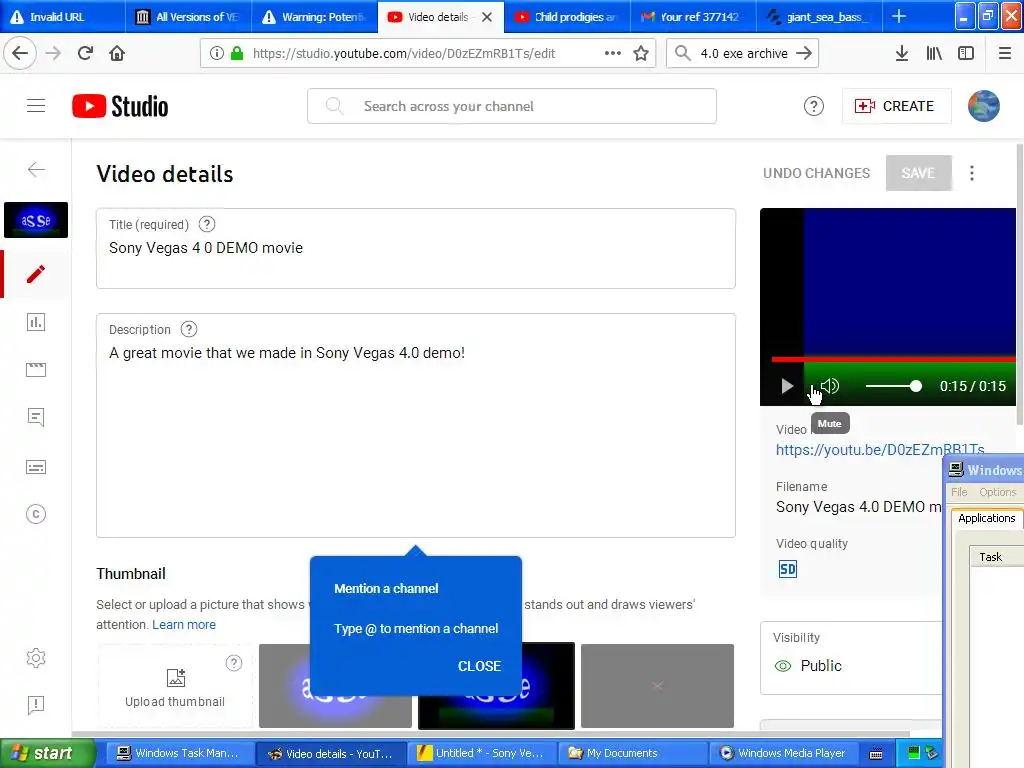Open the YouTube Studio hamburger menu
Image resolution: width=1024 pixels, height=768 pixels.
36,106
